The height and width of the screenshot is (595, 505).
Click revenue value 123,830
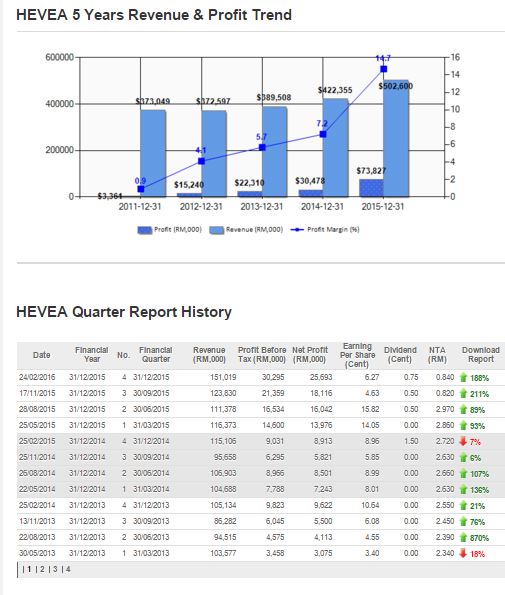223,394
